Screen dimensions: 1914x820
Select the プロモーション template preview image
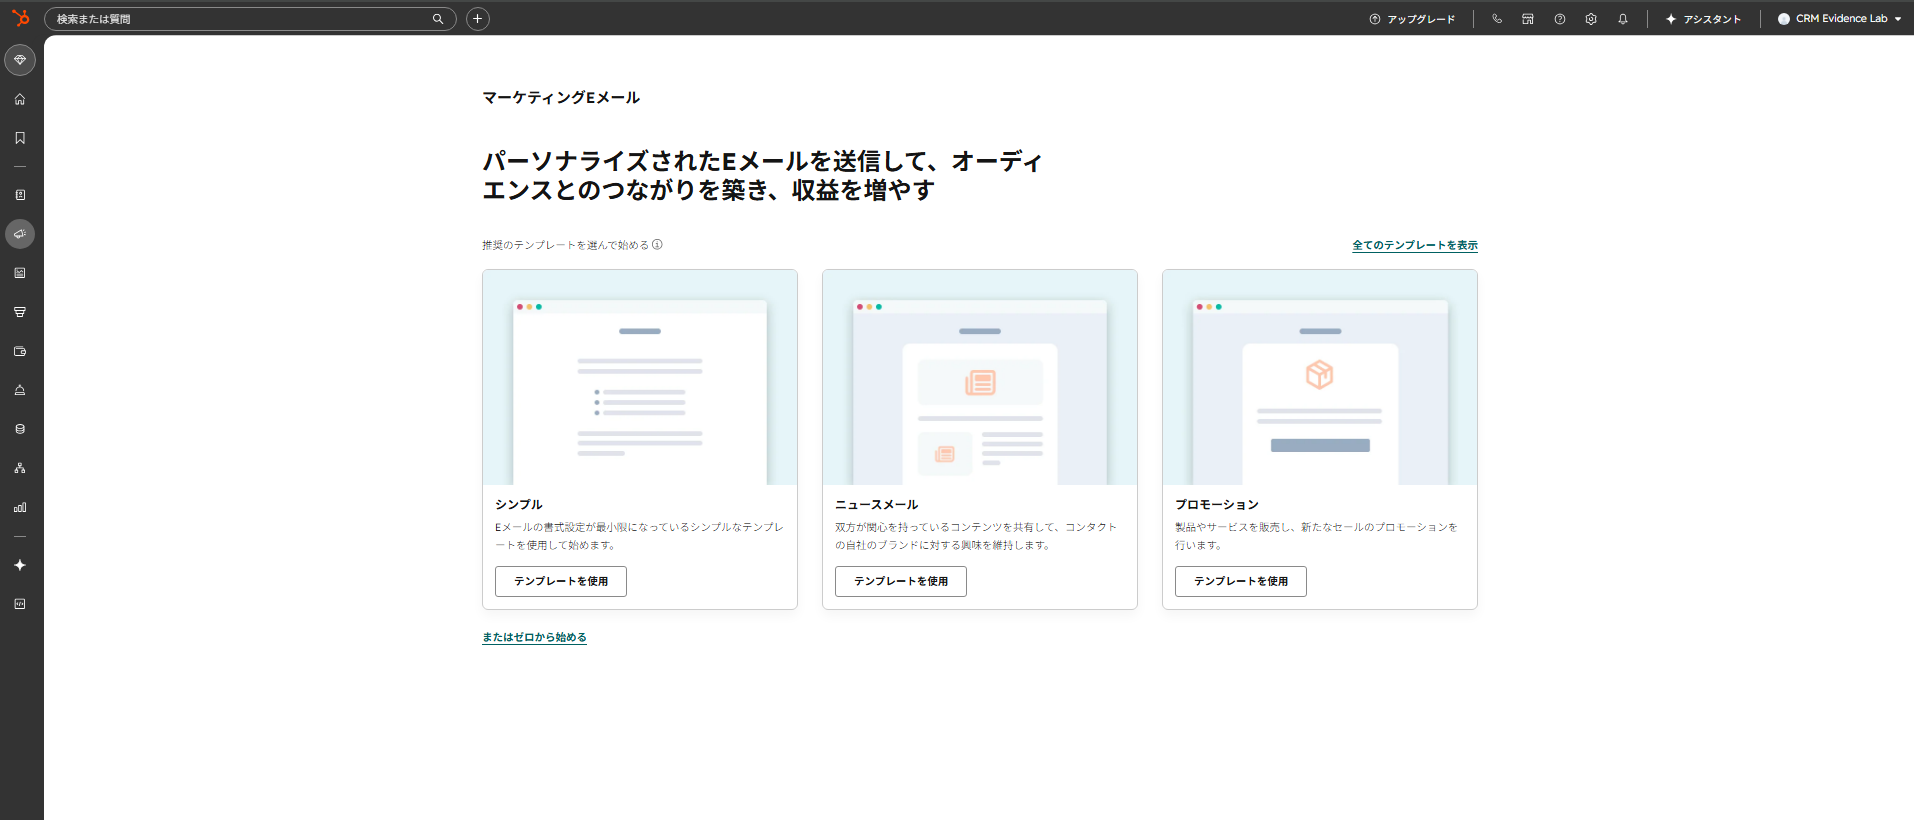[x=1320, y=377]
